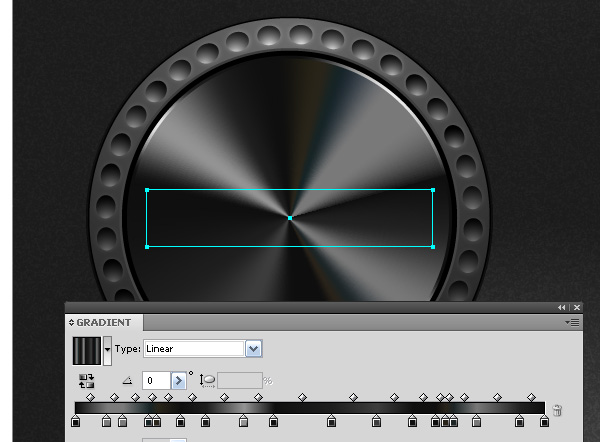
Task: Cycle panel view via Gradient tab arrows
Action: (x=71, y=323)
